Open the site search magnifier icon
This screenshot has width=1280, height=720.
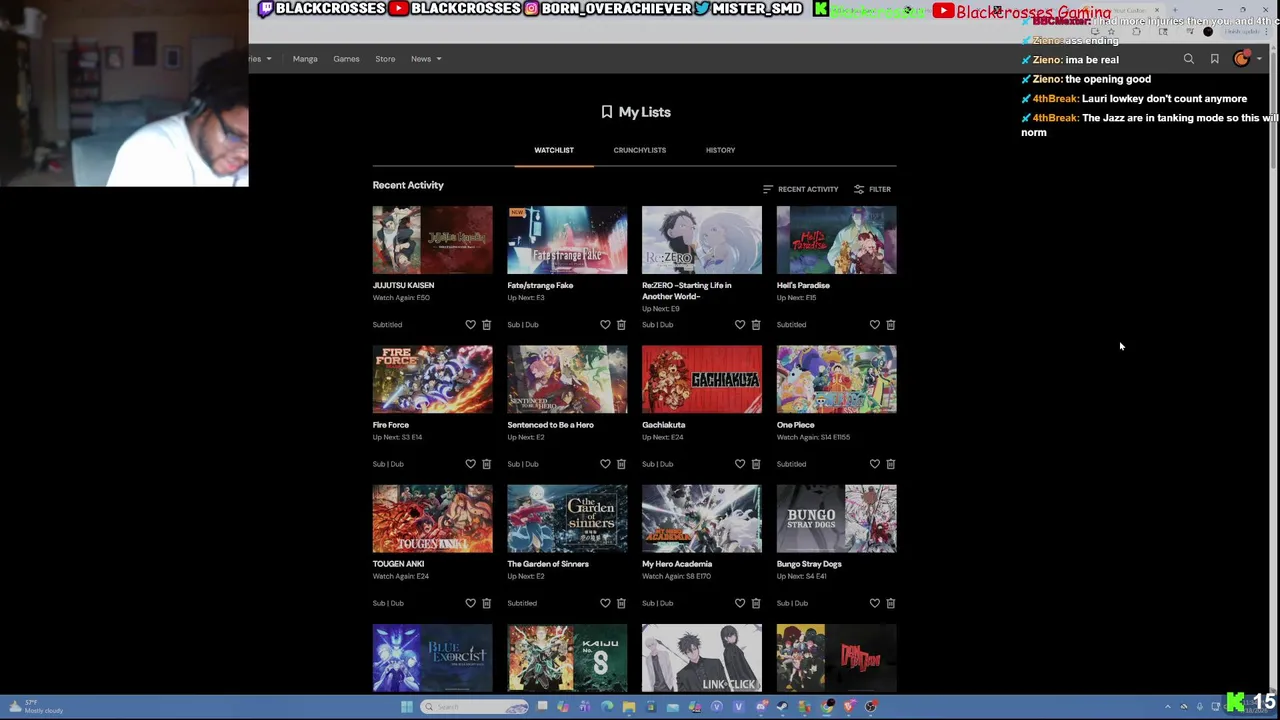1189,59
